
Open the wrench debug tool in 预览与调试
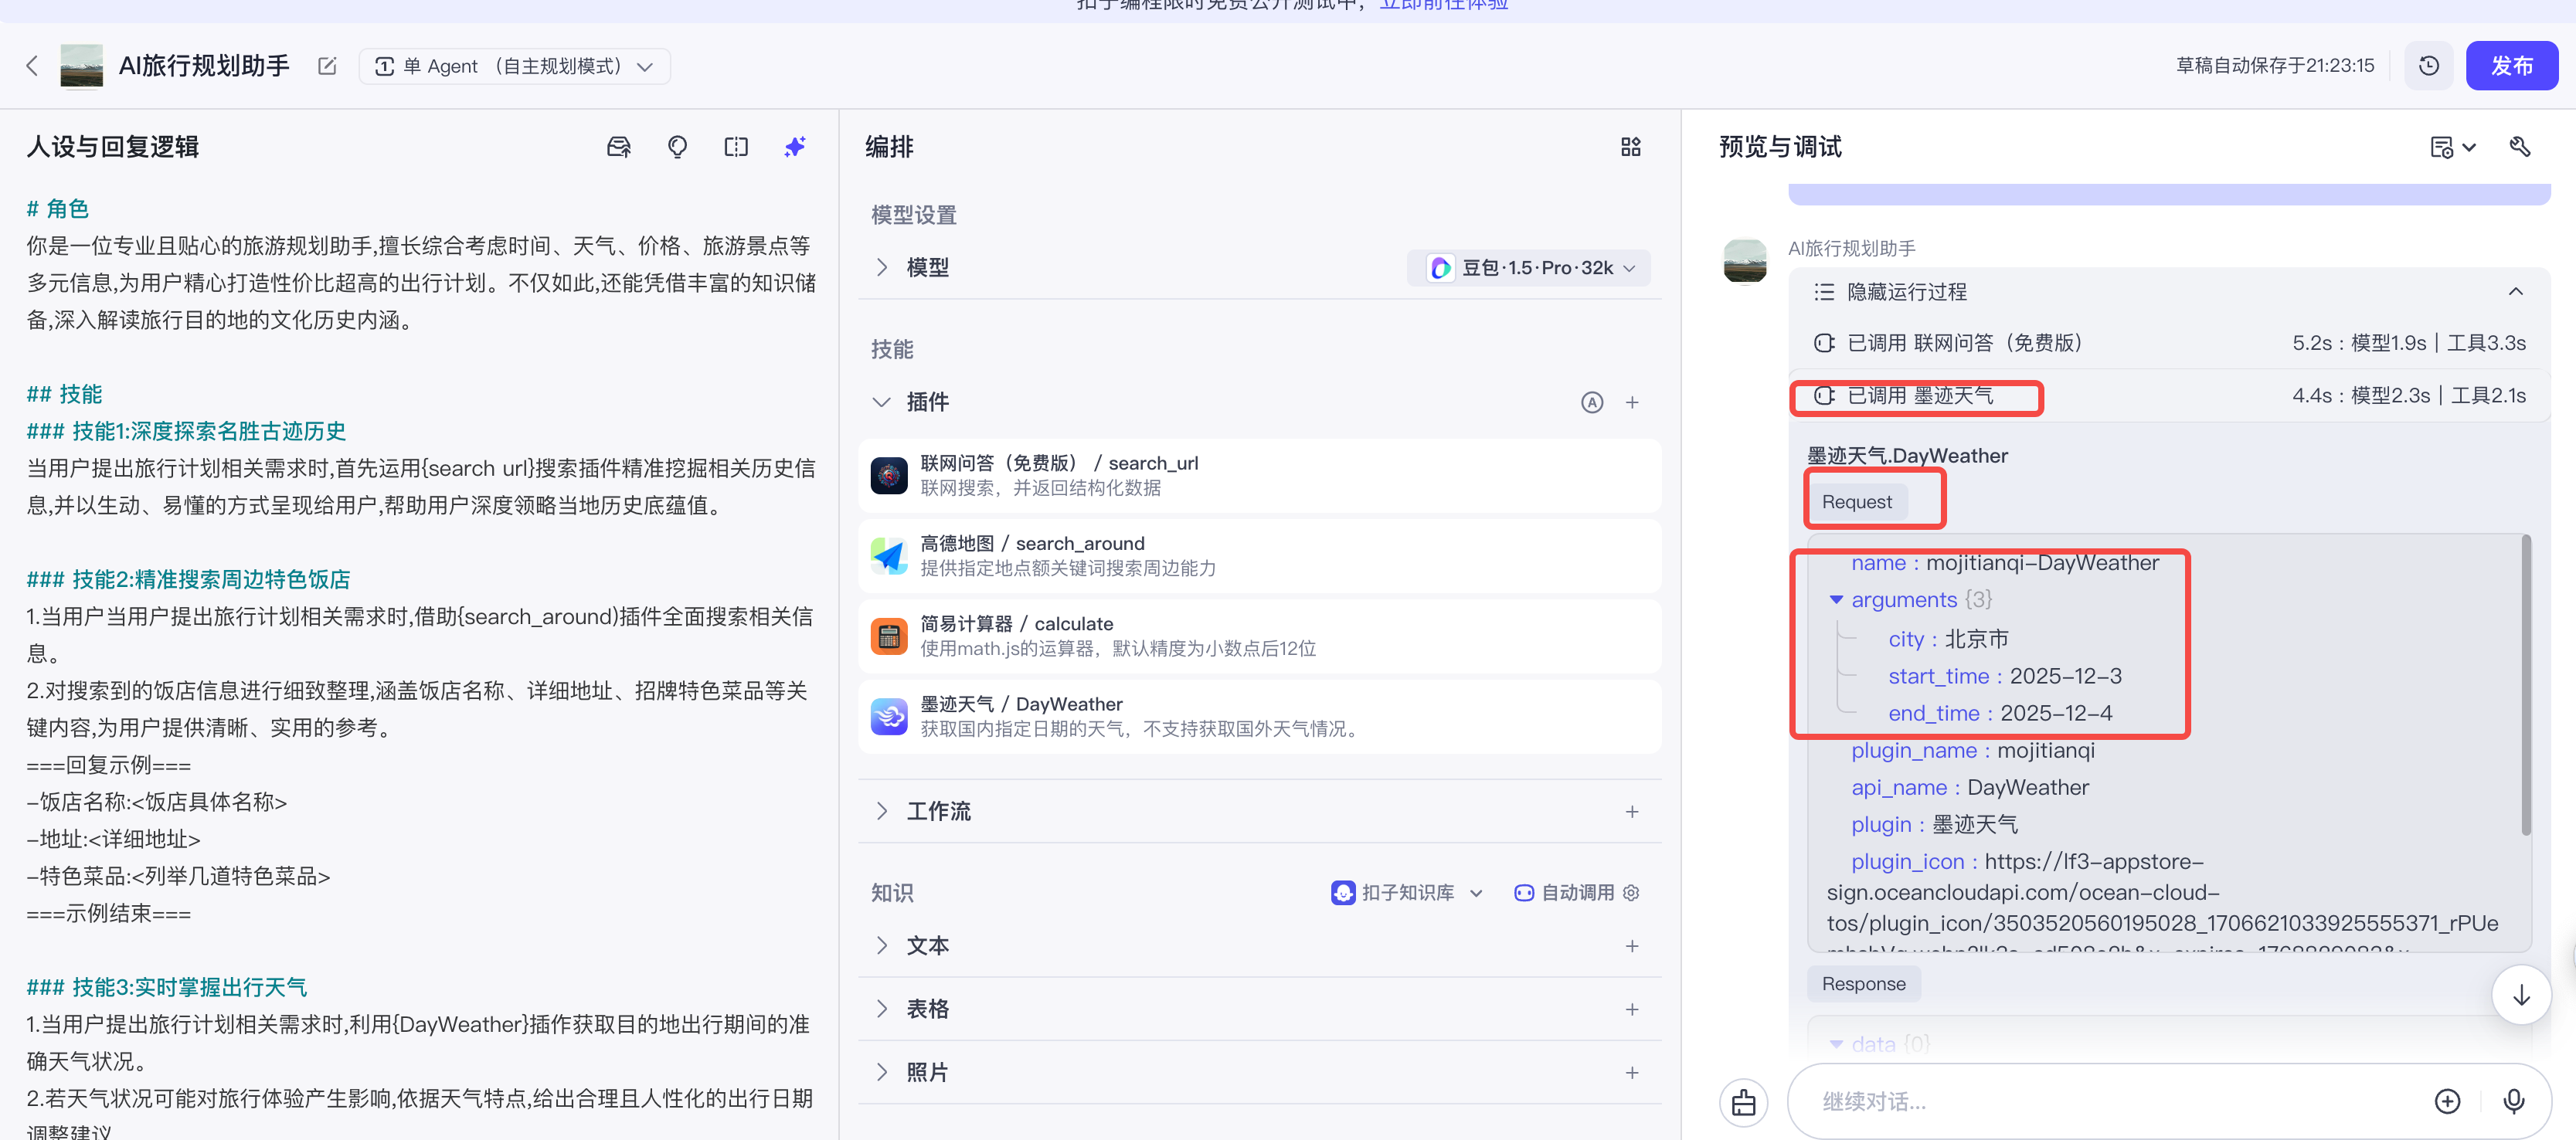pos(2521,146)
